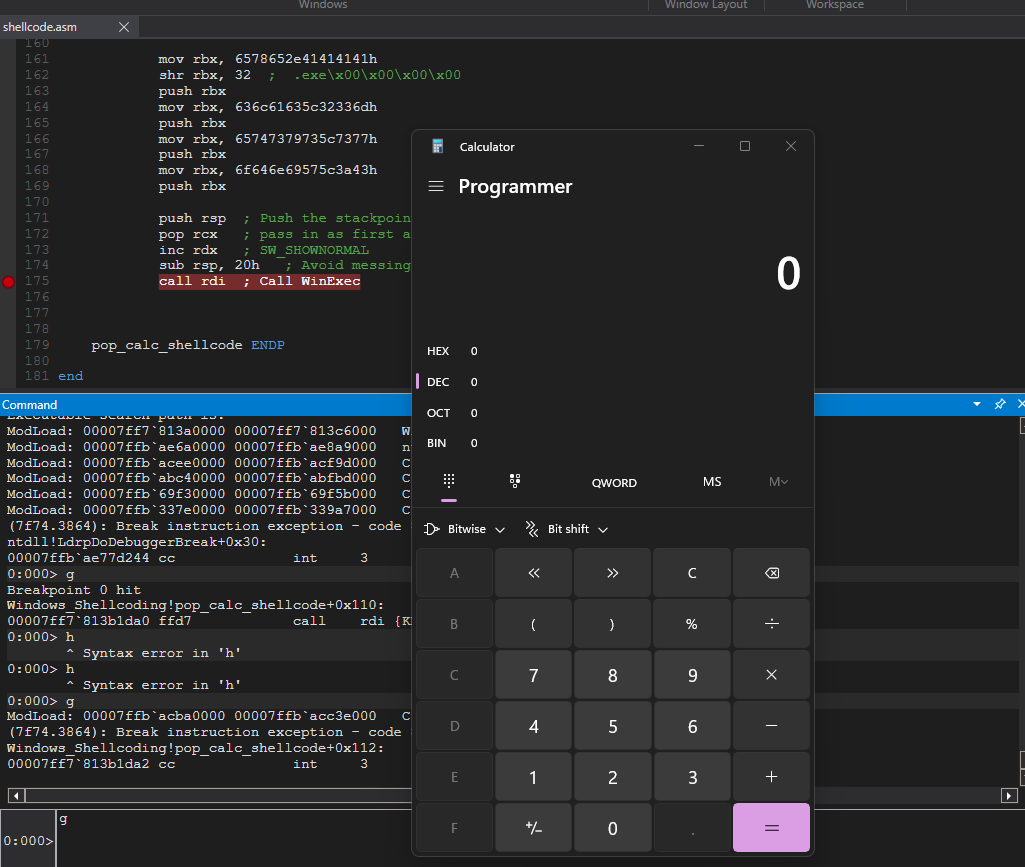Click the Command window scroll left arrow

point(16,796)
